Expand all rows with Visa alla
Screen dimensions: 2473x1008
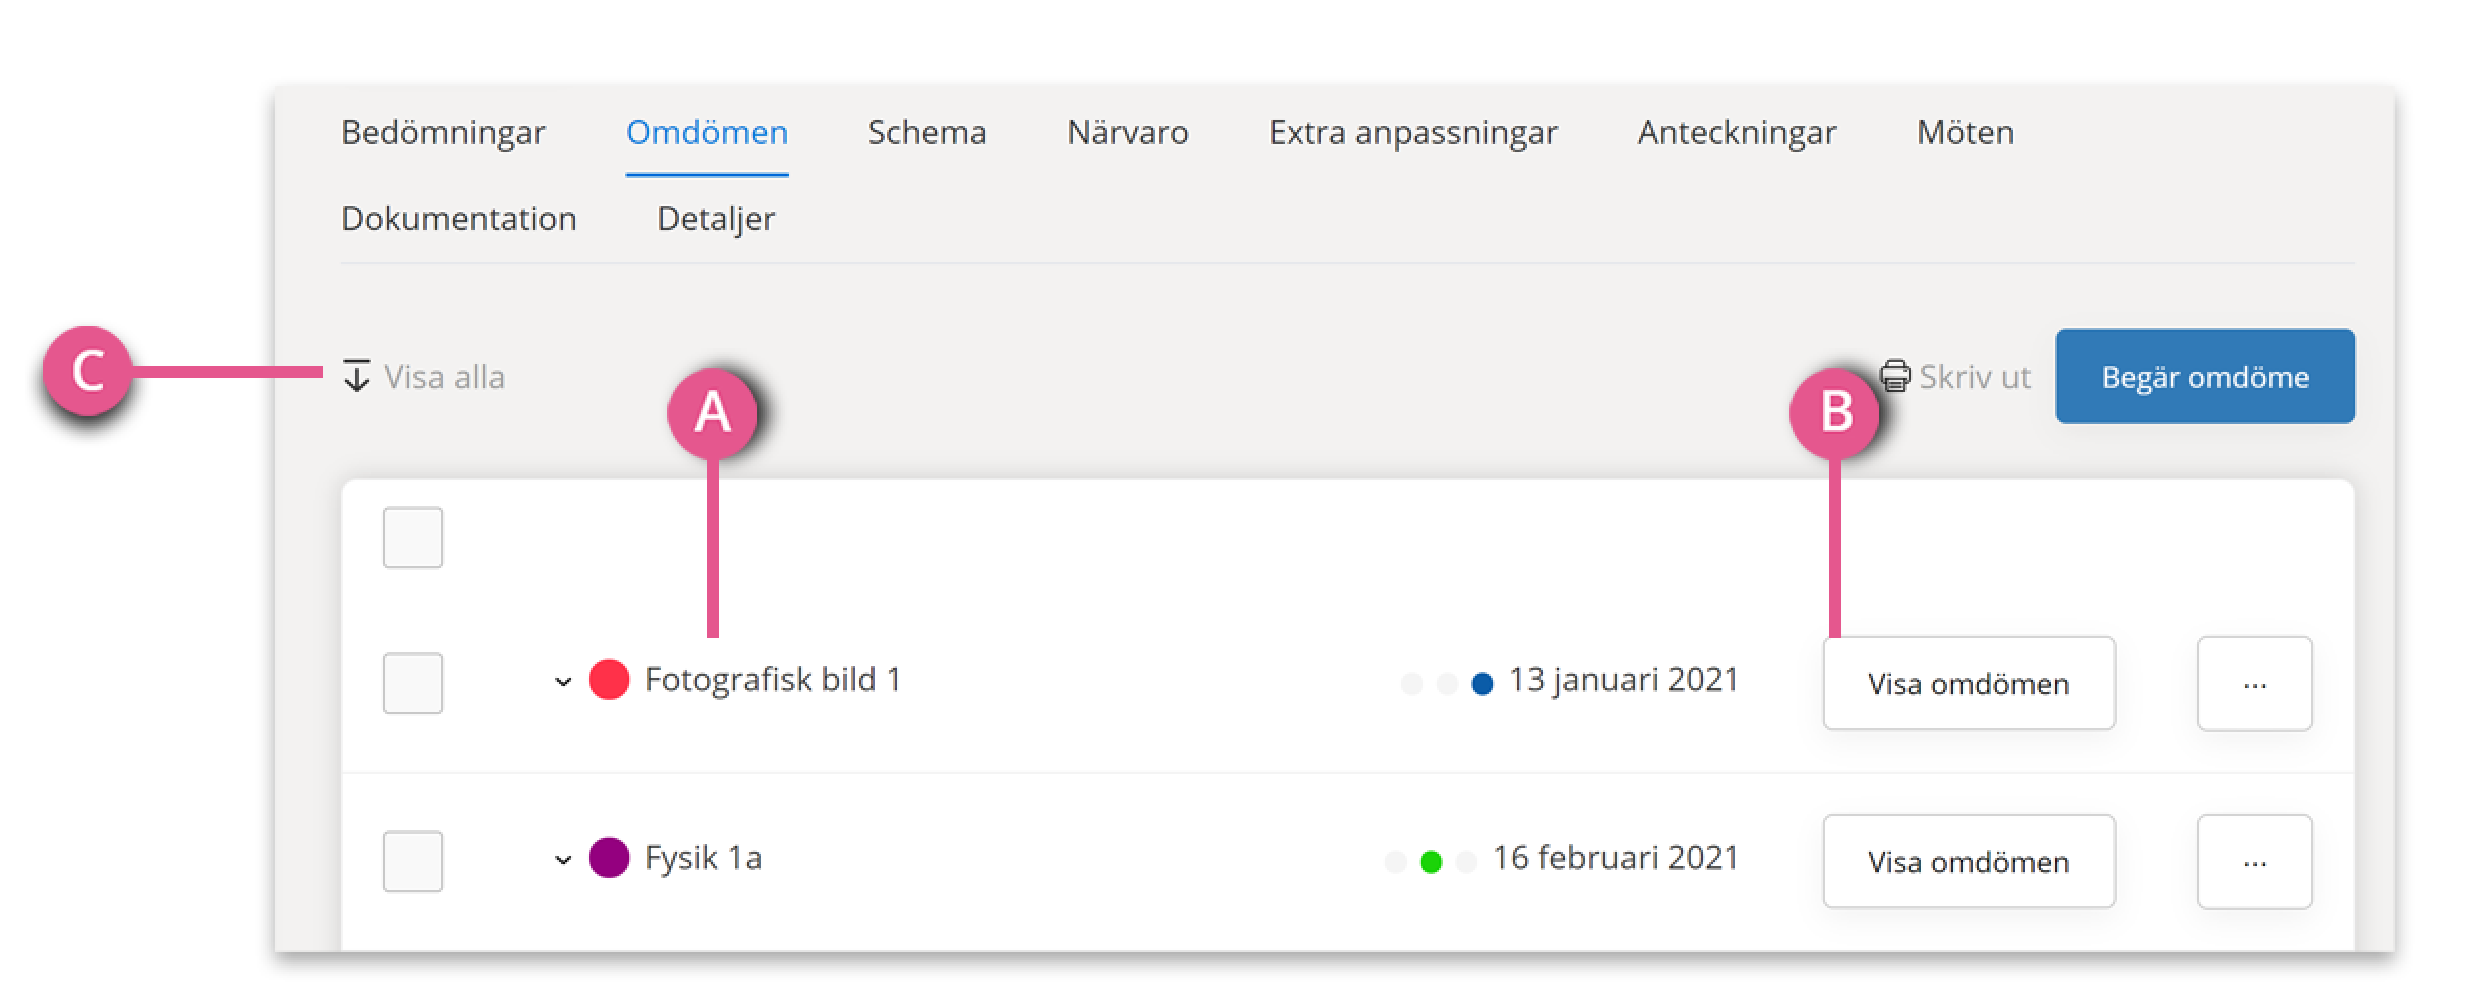coord(424,377)
